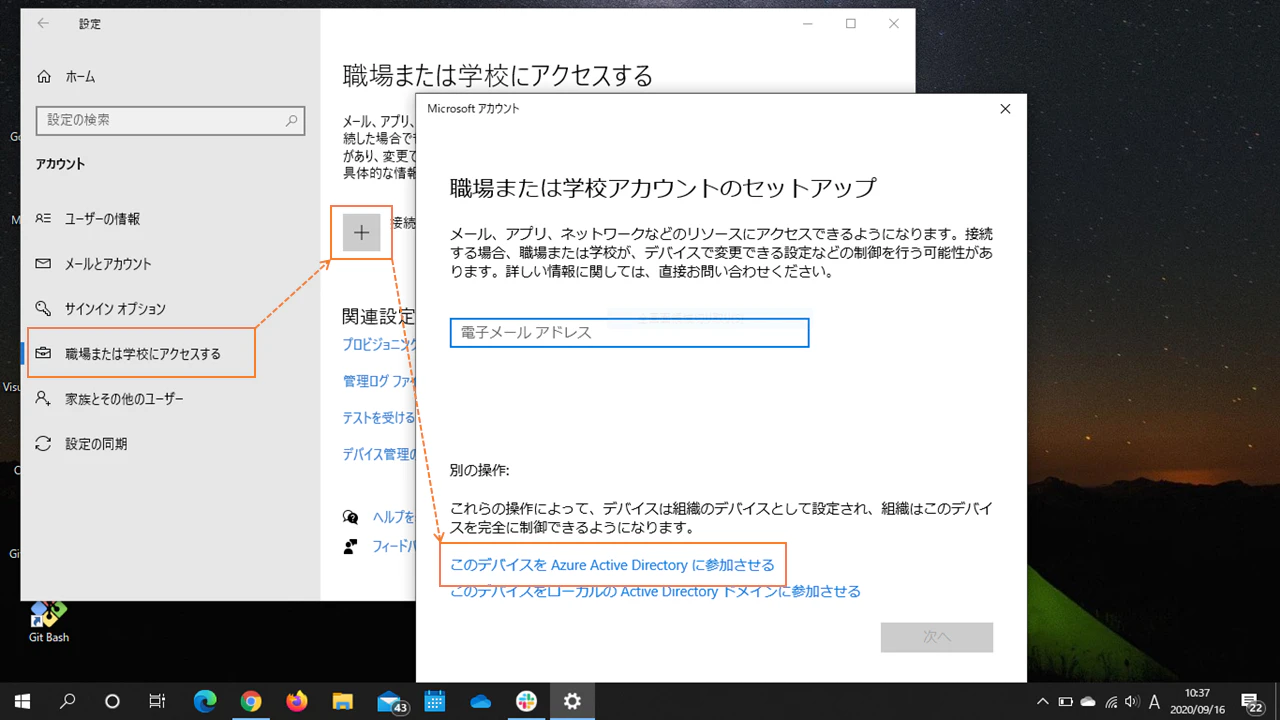Click the Settings gear on taskbar

point(572,701)
